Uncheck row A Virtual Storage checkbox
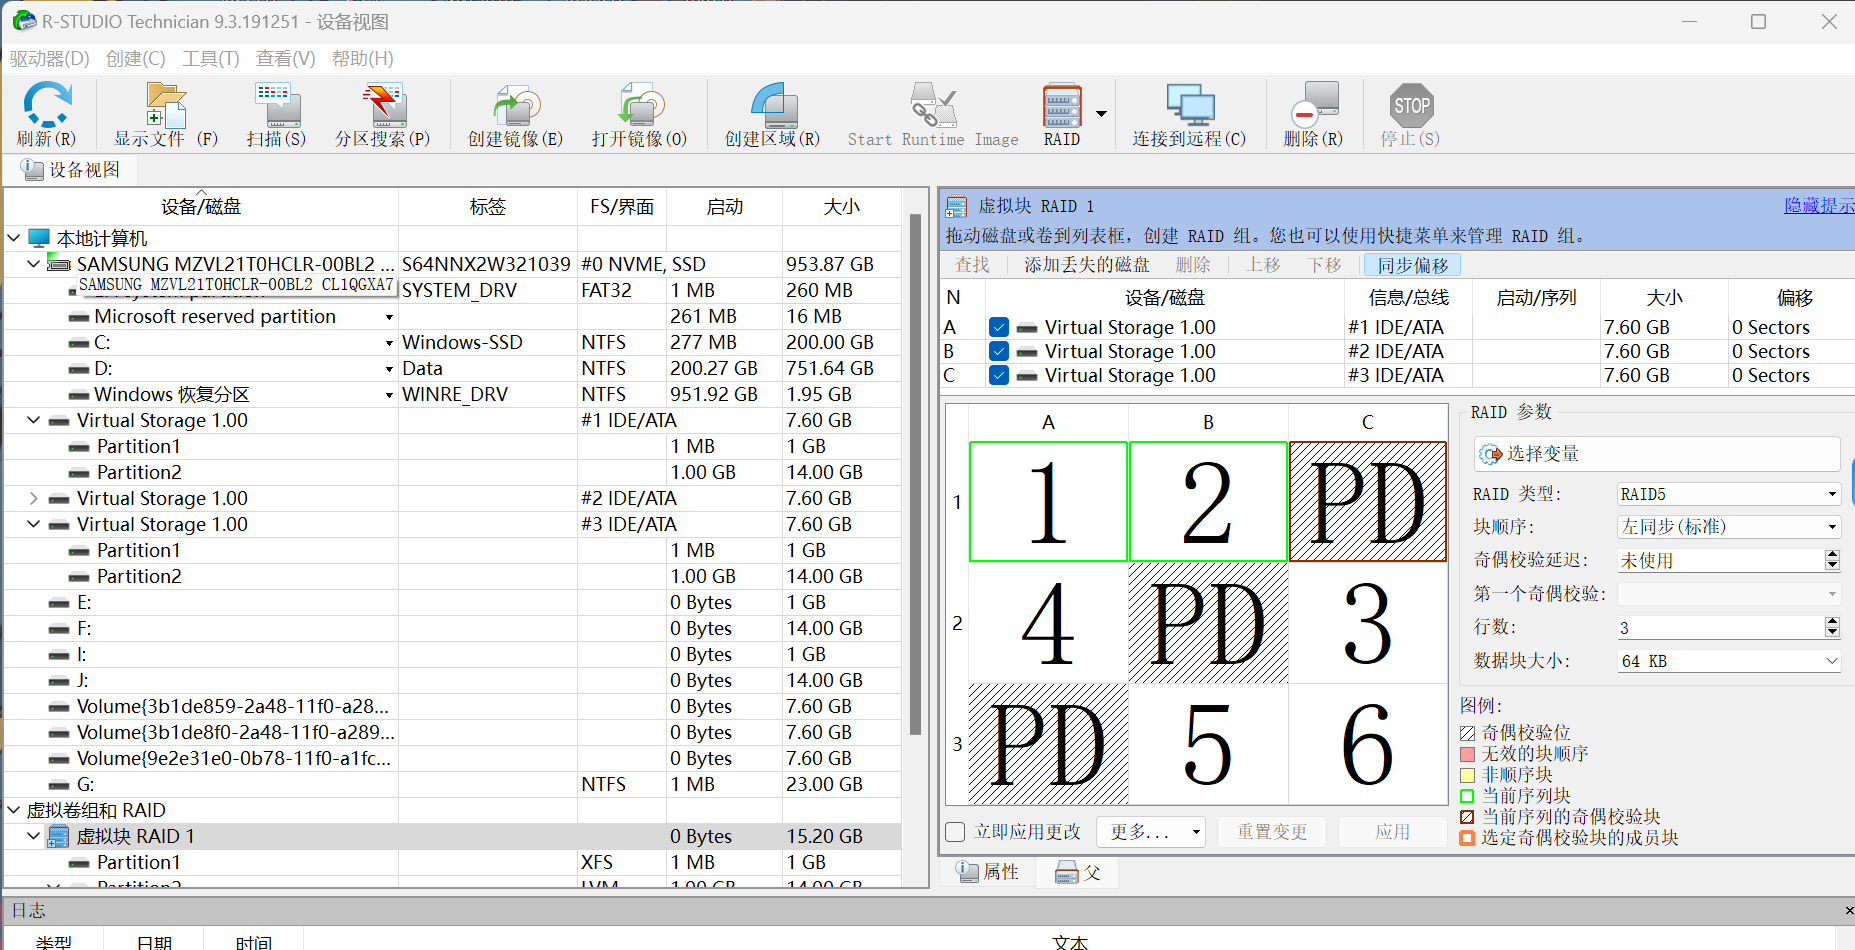The height and width of the screenshot is (950, 1855). click(x=998, y=327)
